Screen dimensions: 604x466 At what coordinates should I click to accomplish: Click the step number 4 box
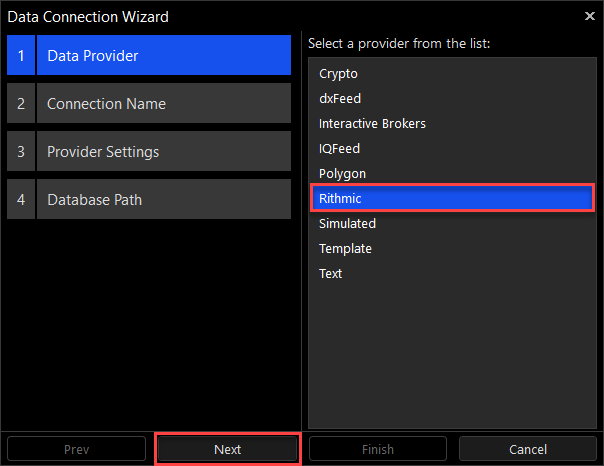[x=20, y=200]
